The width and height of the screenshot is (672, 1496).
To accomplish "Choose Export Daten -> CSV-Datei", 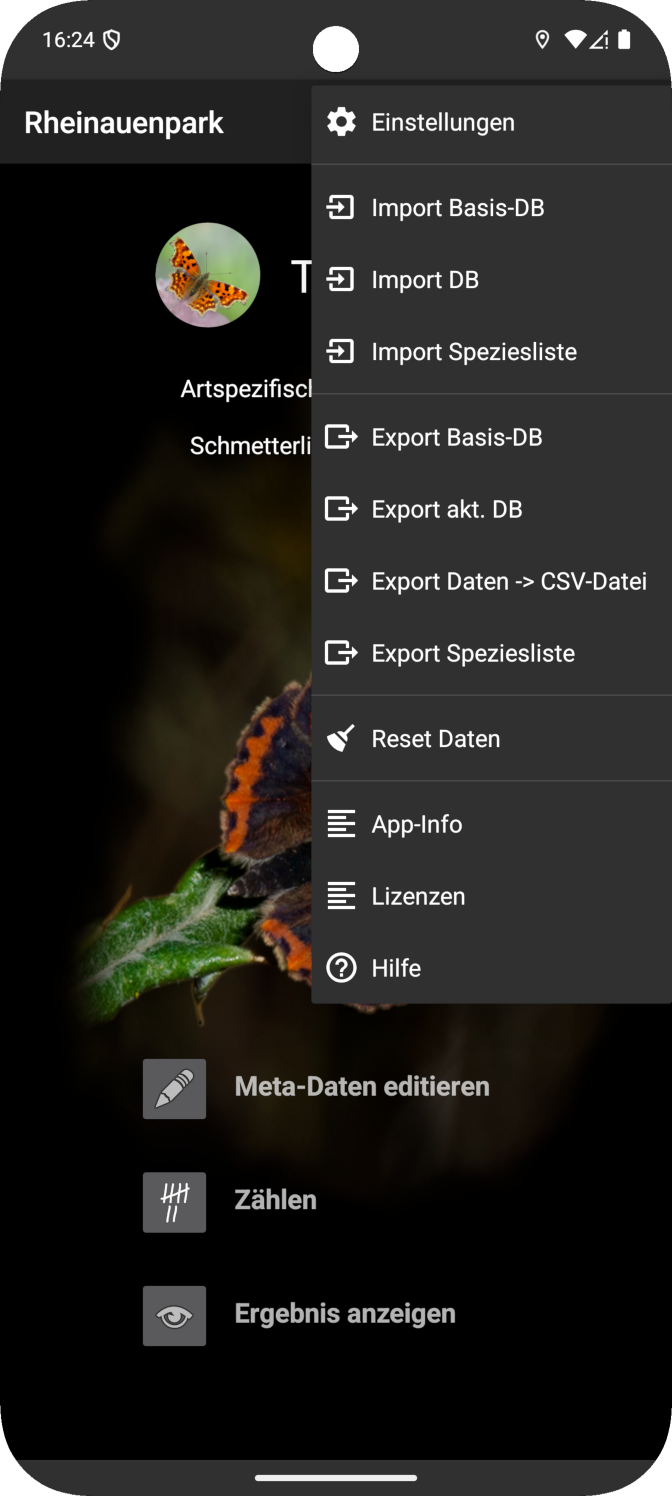I will click(x=509, y=581).
